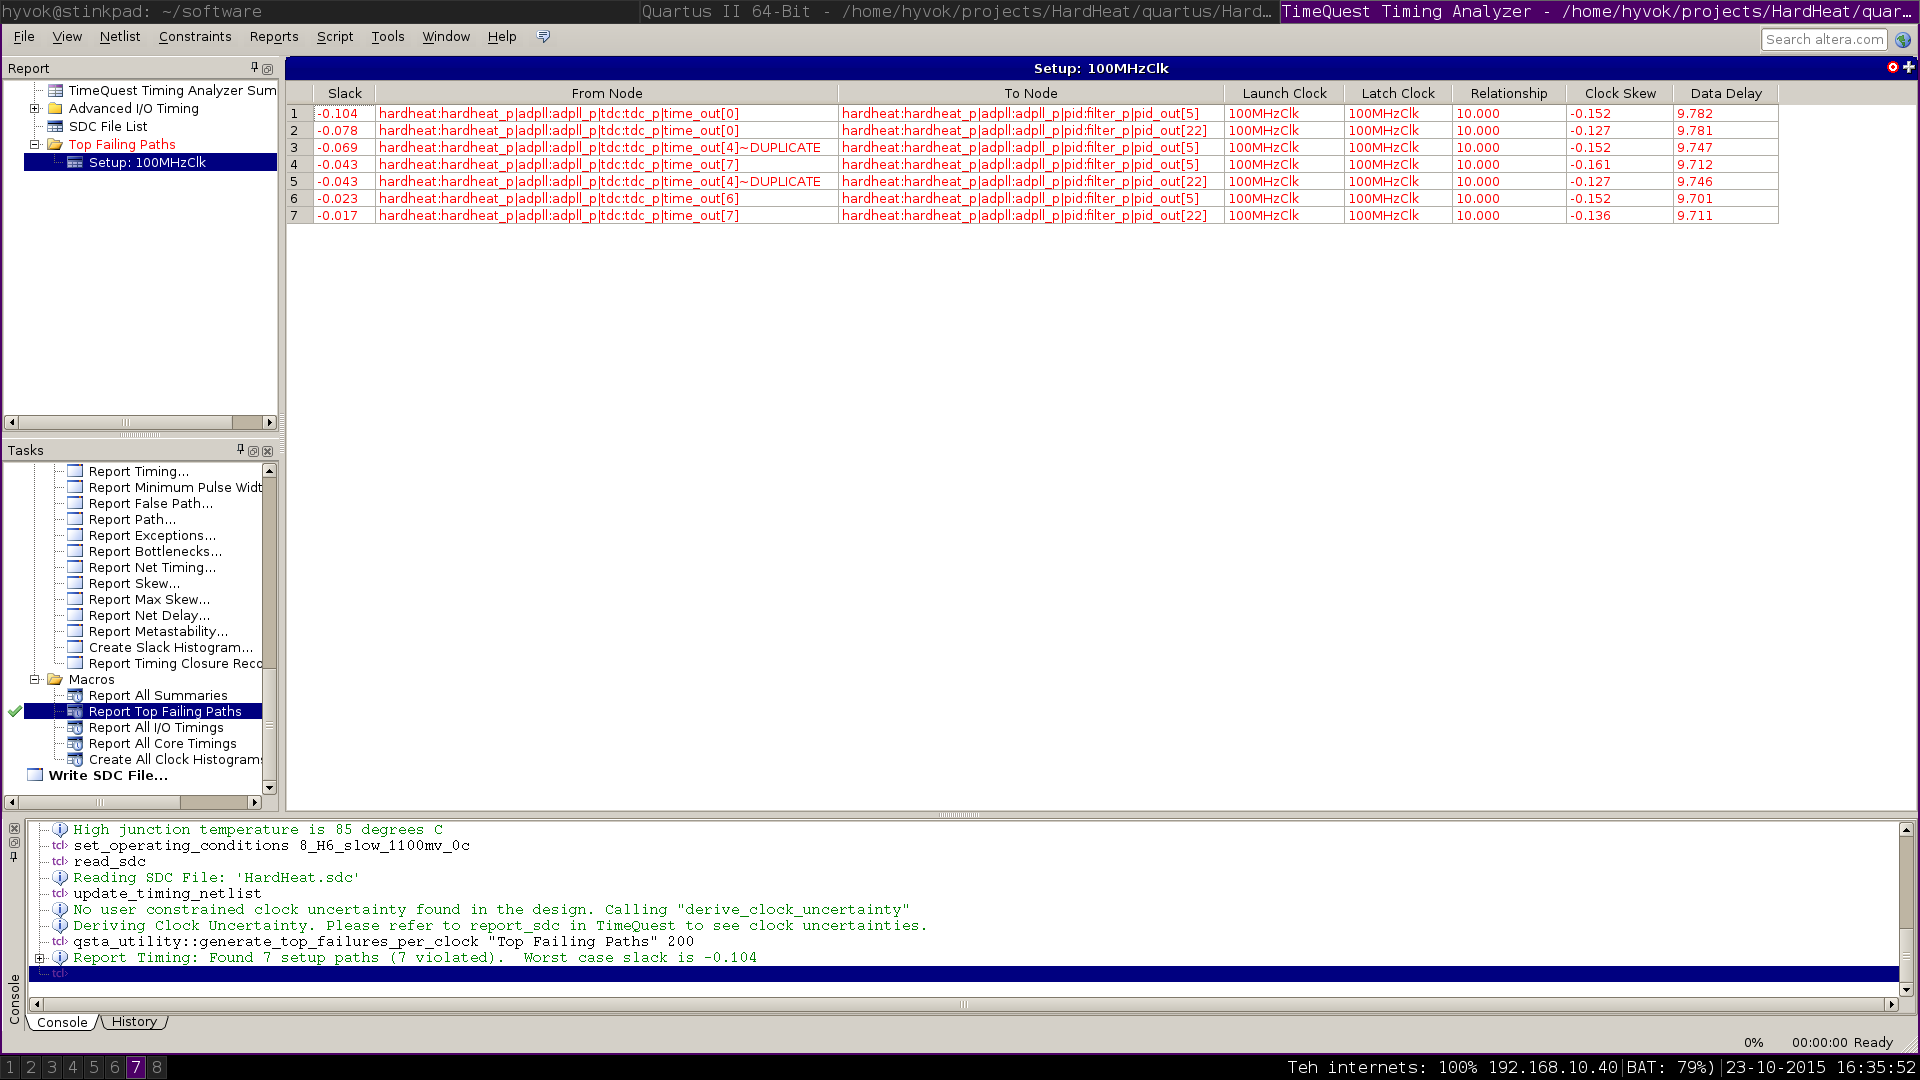The image size is (1920, 1080).
Task: Select Report Path task
Action: [132, 520]
